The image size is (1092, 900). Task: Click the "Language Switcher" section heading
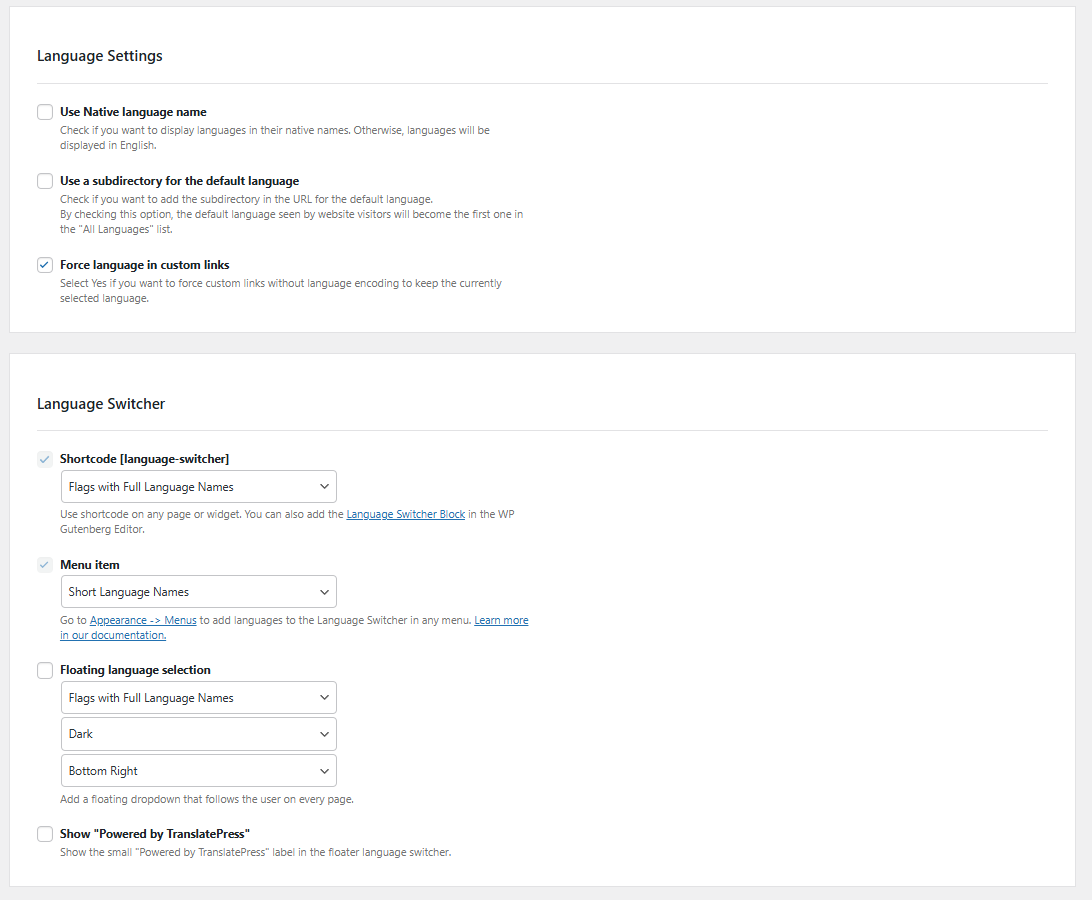101,404
